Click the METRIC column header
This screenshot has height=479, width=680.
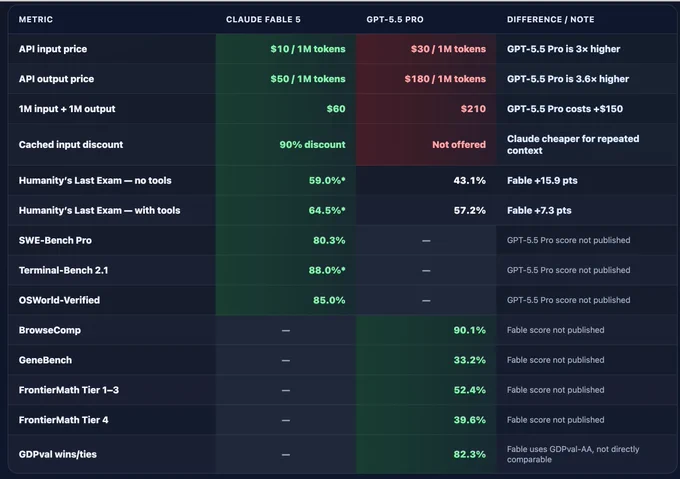pos(36,20)
